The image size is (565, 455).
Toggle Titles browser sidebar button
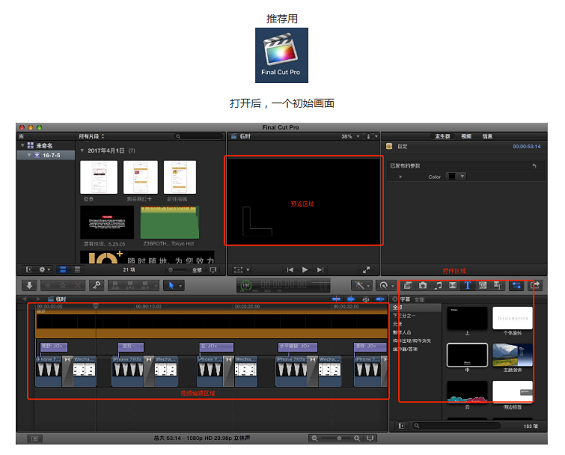tap(401, 426)
